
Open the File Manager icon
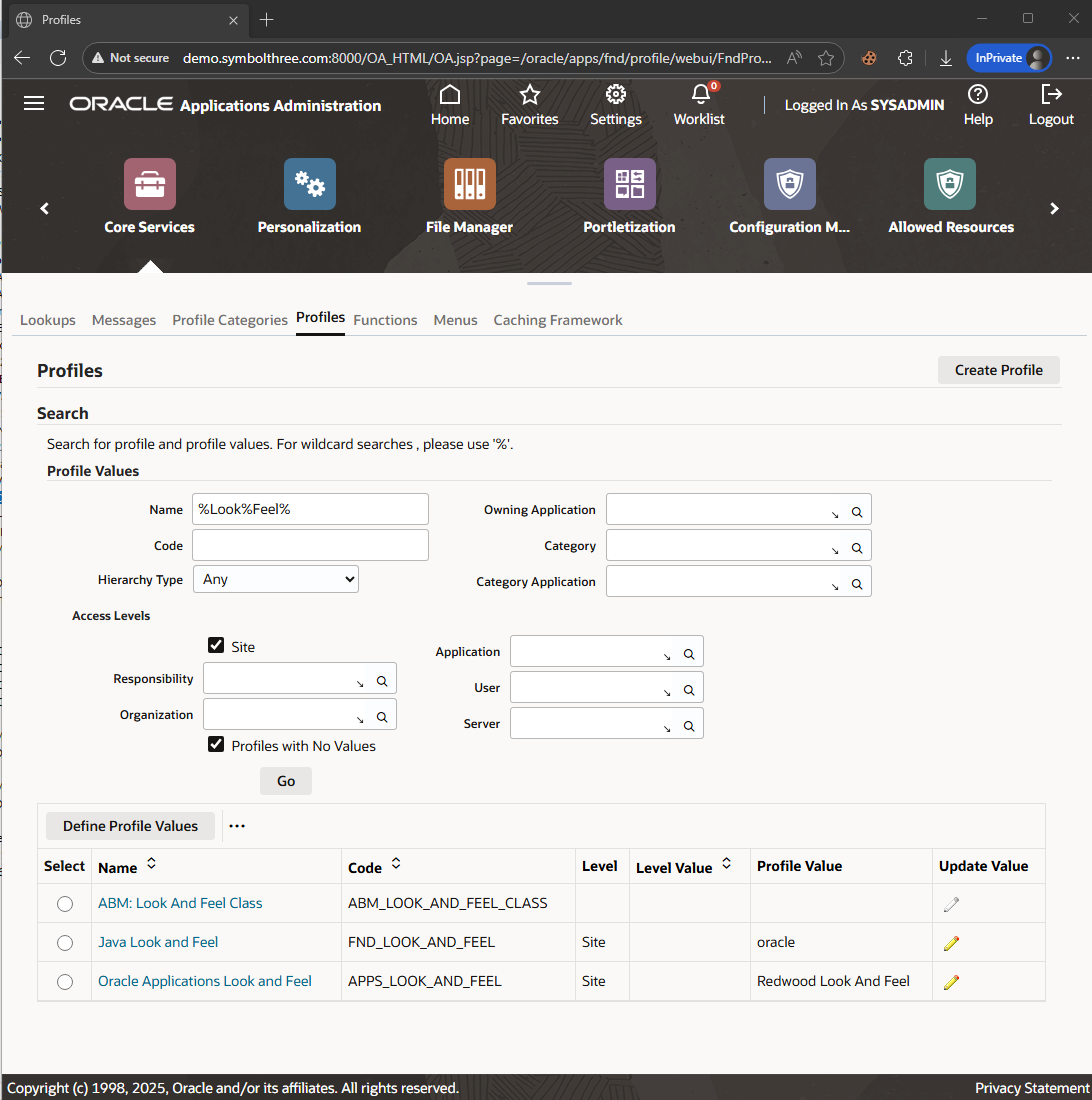click(x=469, y=184)
